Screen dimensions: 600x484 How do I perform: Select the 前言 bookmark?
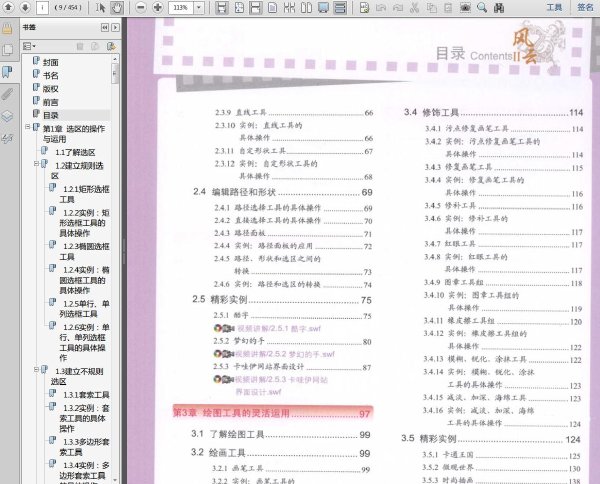pyautogui.click(x=51, y=102)
